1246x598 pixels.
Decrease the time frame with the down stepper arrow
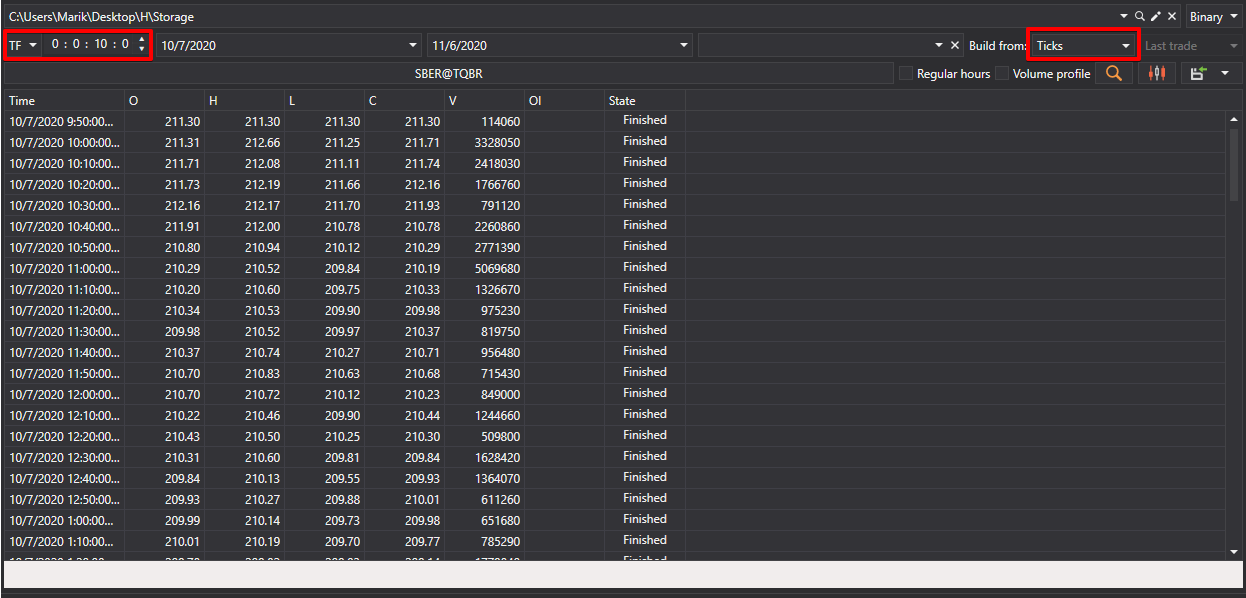pyautogui.click(x=142, y=50)
